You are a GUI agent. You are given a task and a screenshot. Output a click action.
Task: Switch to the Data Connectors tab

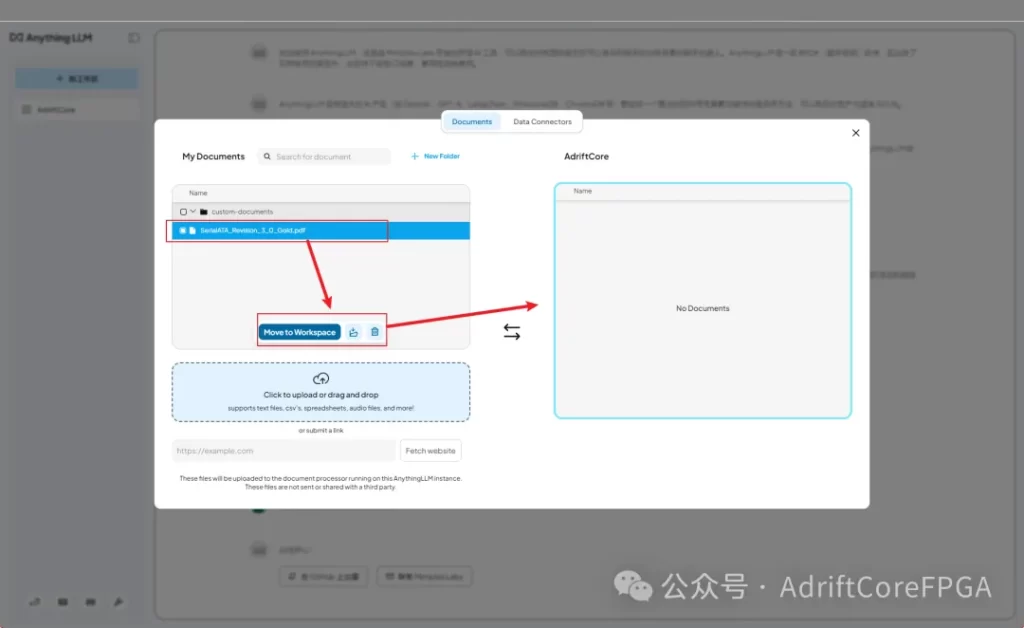pyautogui.click(x=542, y=122)
